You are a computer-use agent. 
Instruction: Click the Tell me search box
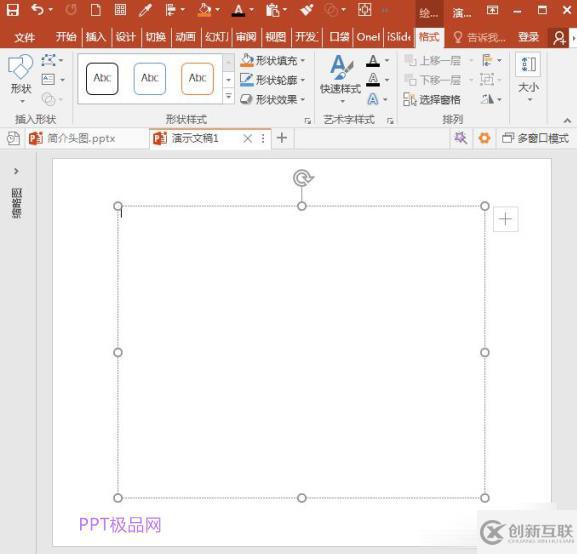coord(480,37)
